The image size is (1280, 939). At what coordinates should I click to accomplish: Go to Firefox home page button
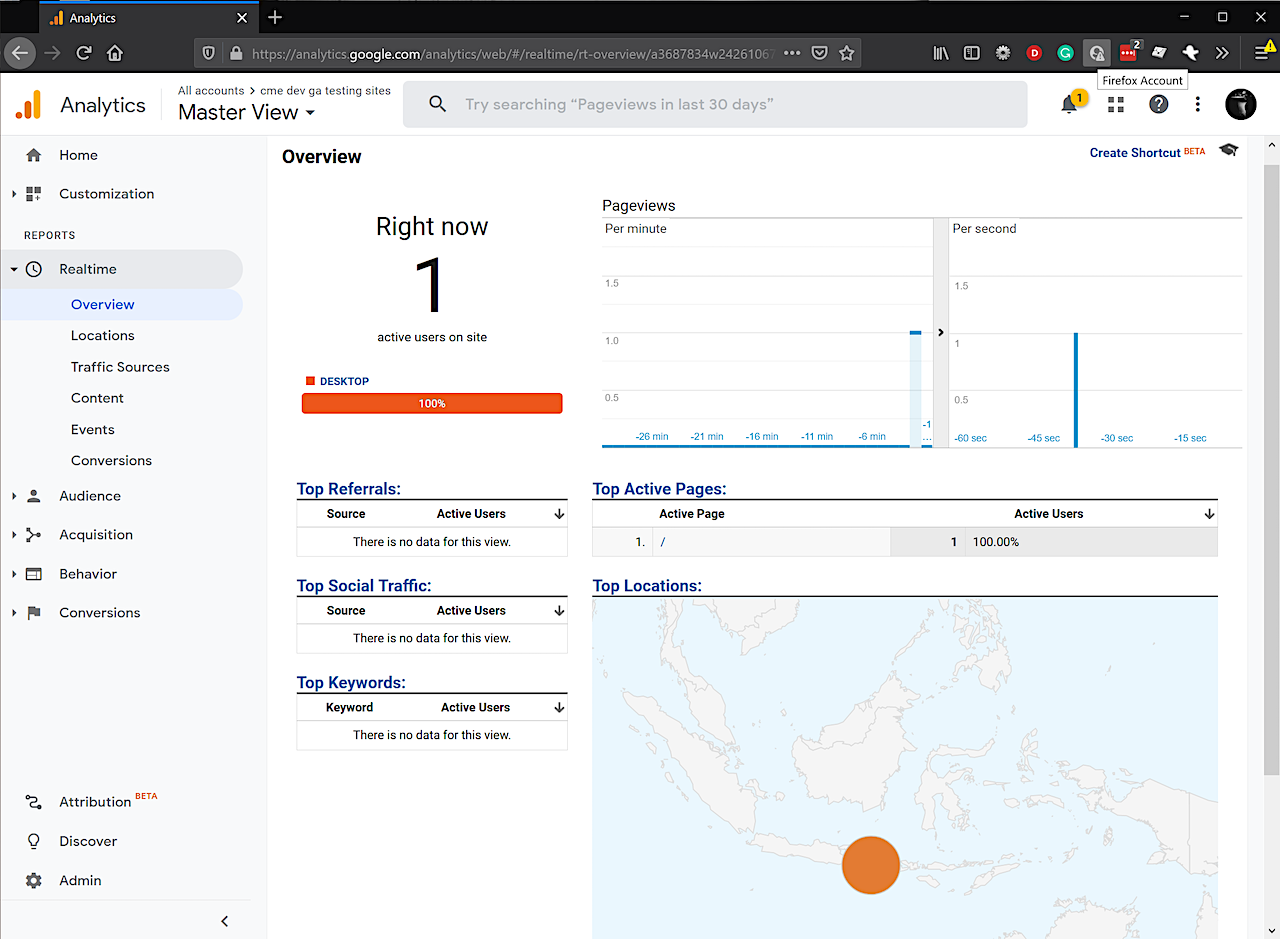point(116,53)
